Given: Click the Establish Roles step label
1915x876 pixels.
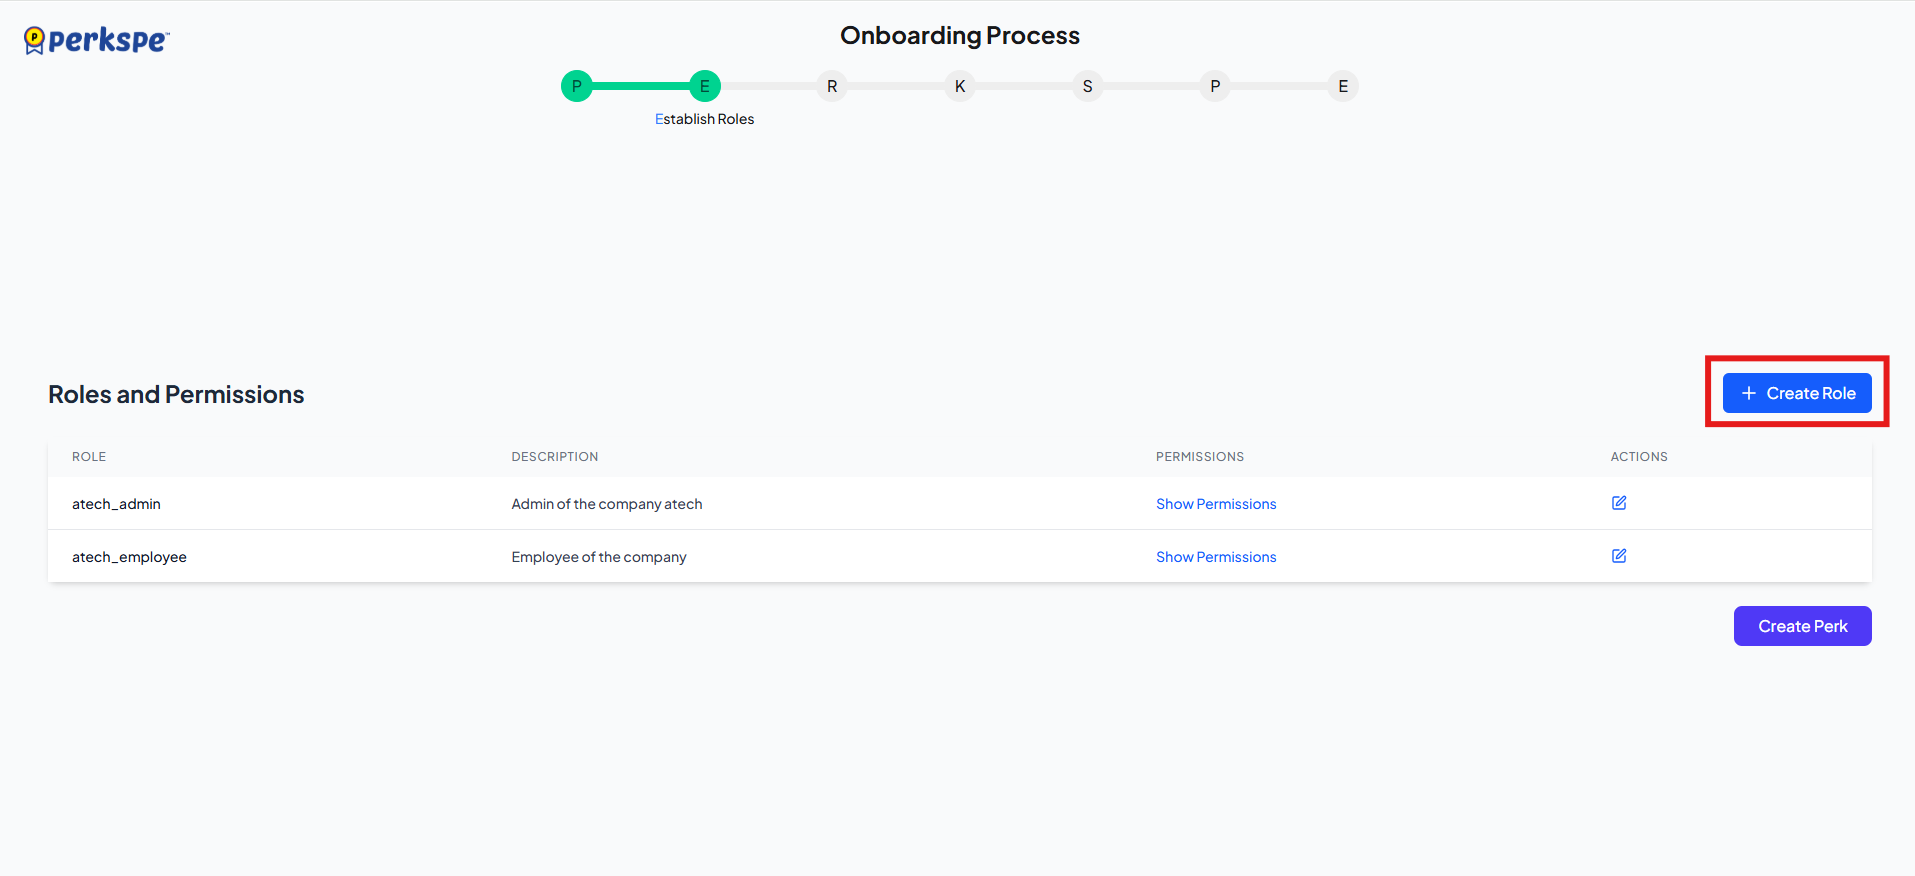Looking at the screenshot, I should tap(704, 119).
